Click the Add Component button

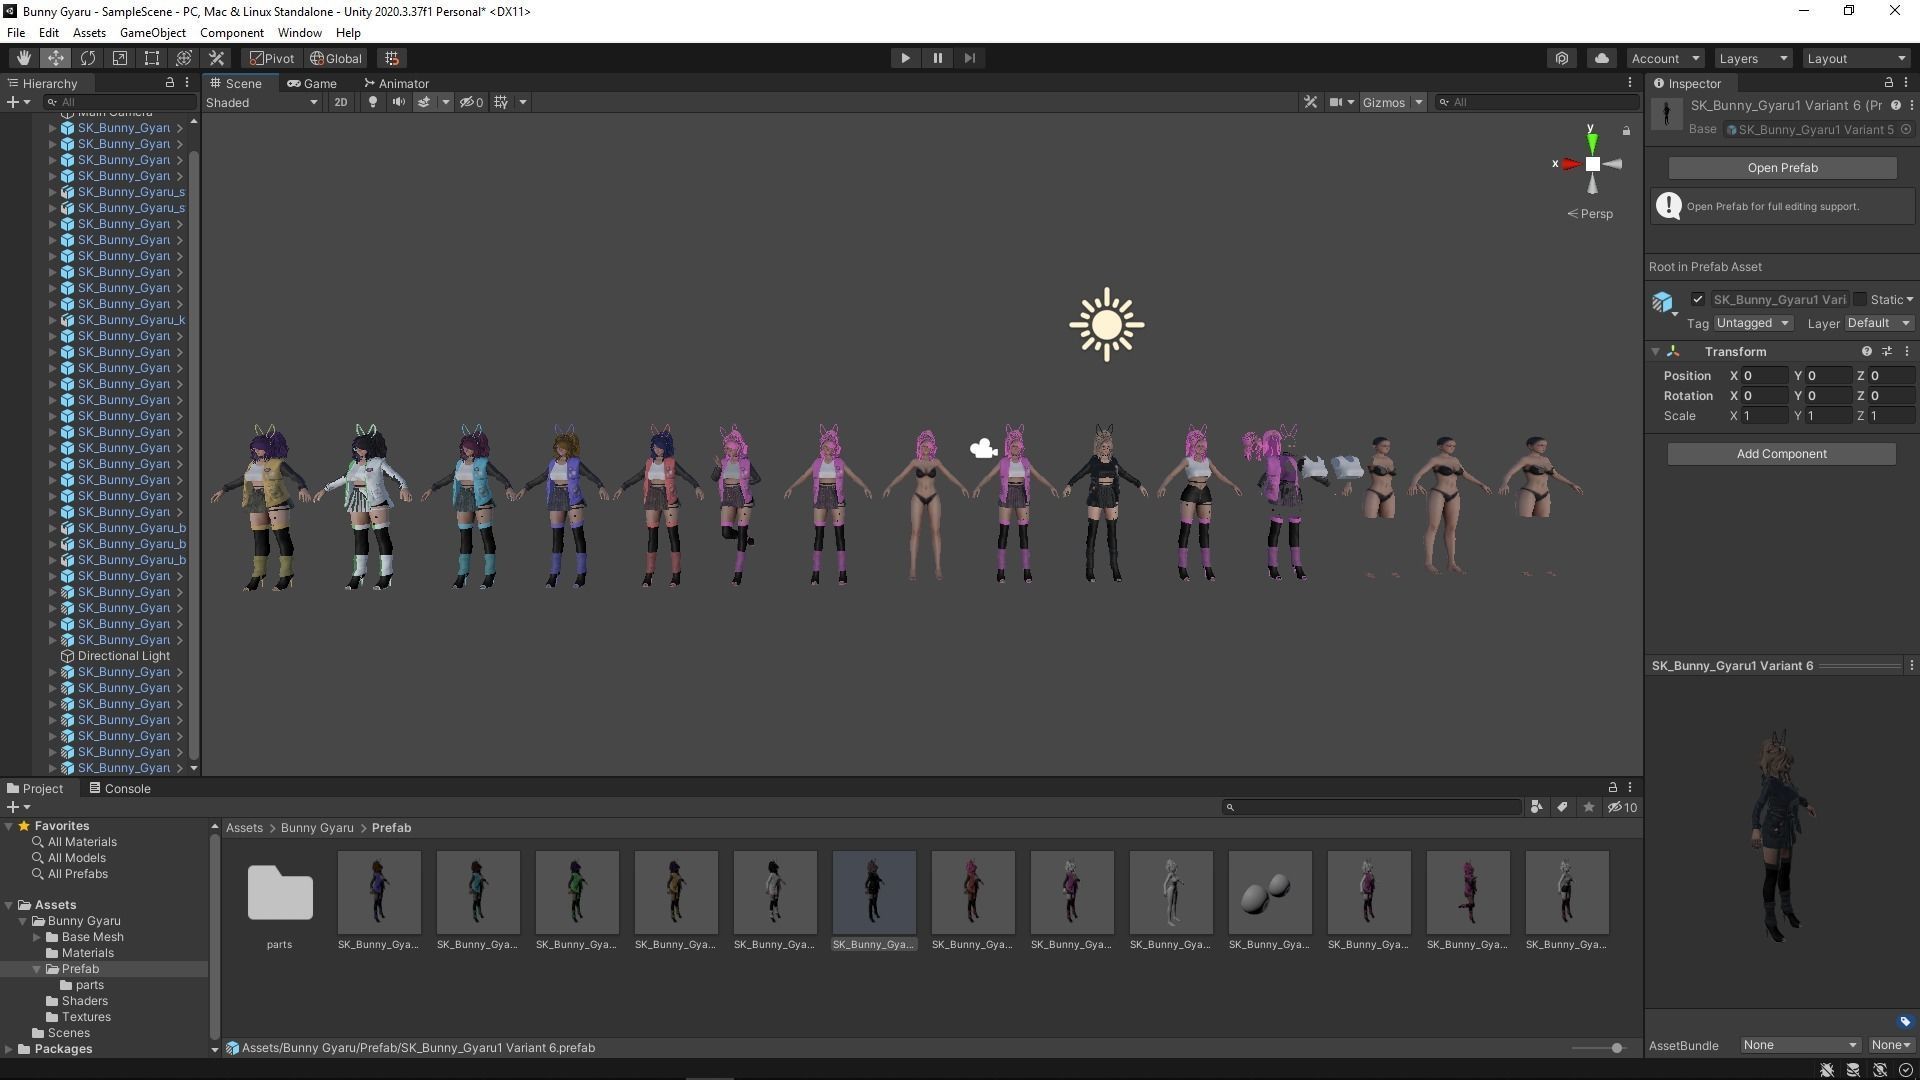point(1781,454)
